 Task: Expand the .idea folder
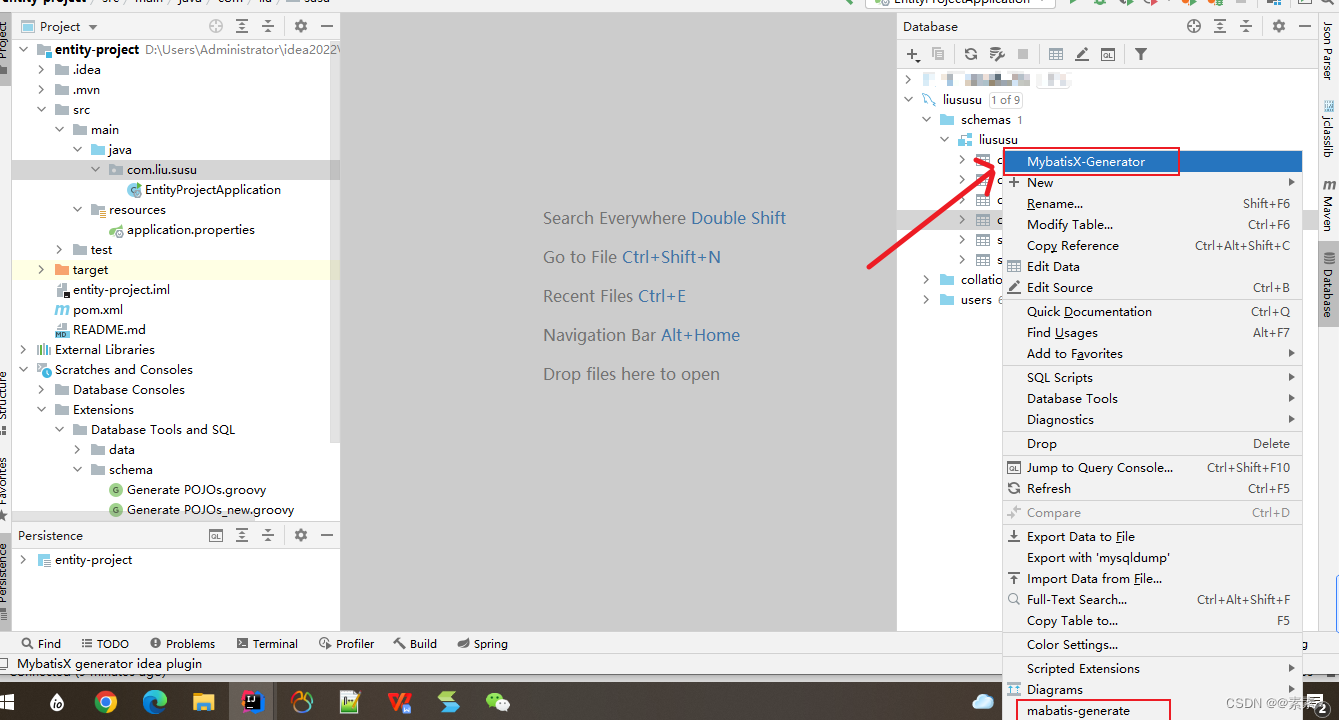click(x=41, y=70)
